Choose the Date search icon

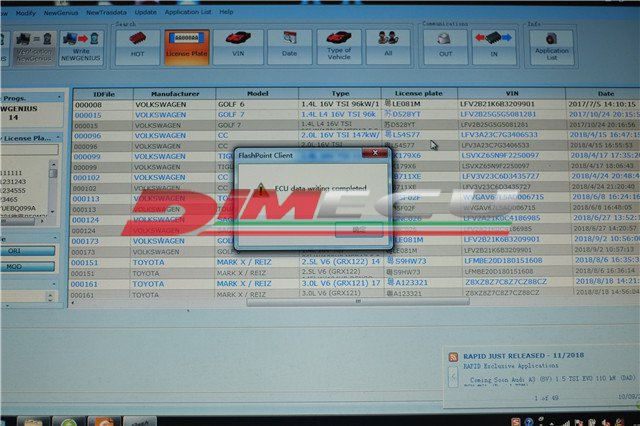tap(289, 45)
